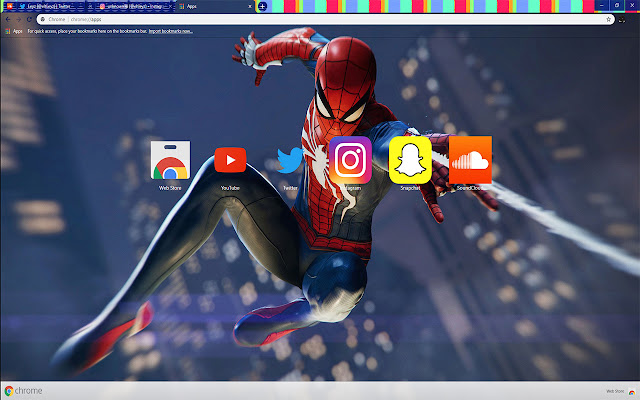
Task: Open the profile icon beside address bar
Action: click(622, 20)
